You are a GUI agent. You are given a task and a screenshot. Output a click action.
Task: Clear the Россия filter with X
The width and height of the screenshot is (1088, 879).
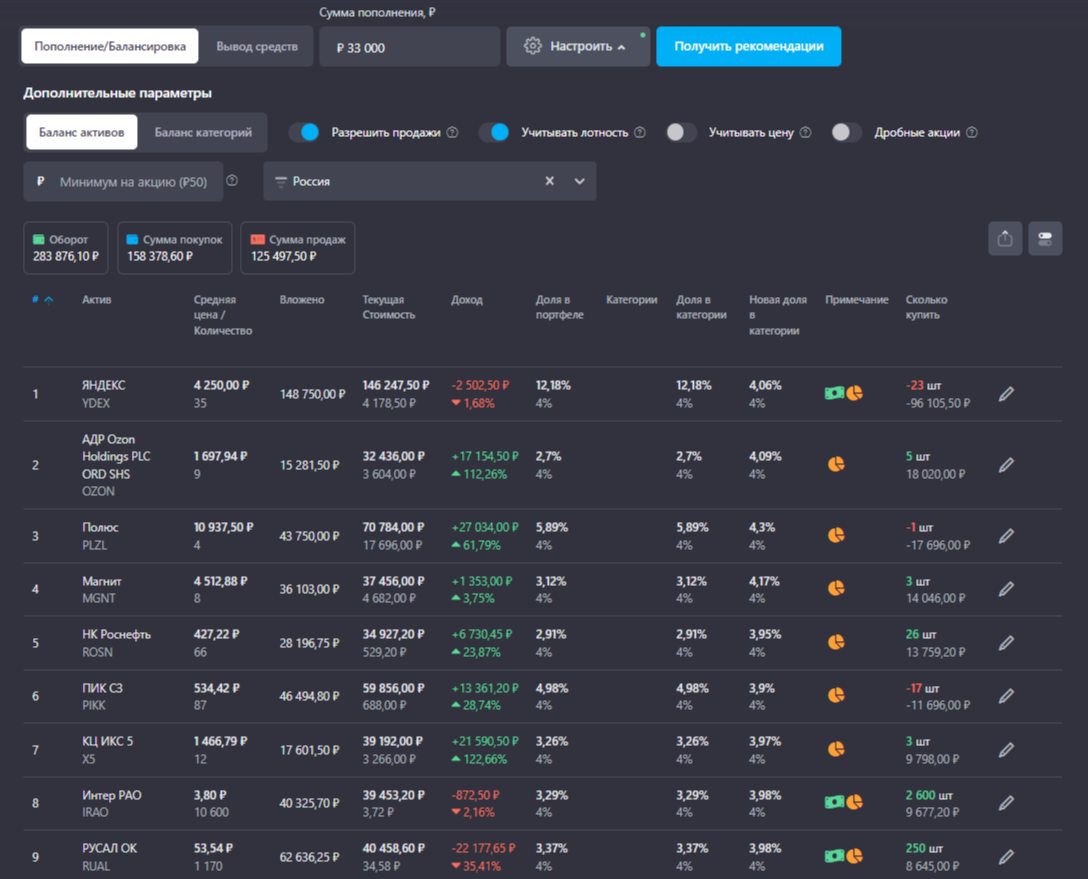point(550,181)
